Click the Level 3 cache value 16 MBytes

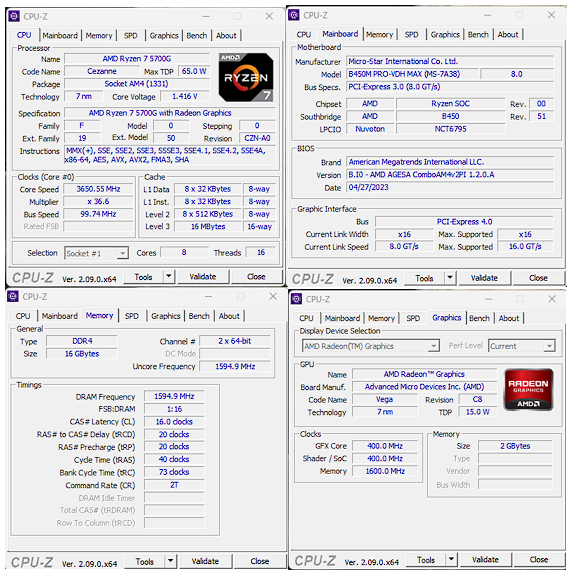[208, 227]
